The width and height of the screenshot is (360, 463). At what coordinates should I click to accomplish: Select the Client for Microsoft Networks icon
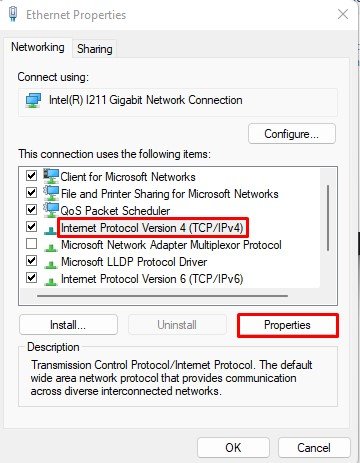tap(51, 176)
